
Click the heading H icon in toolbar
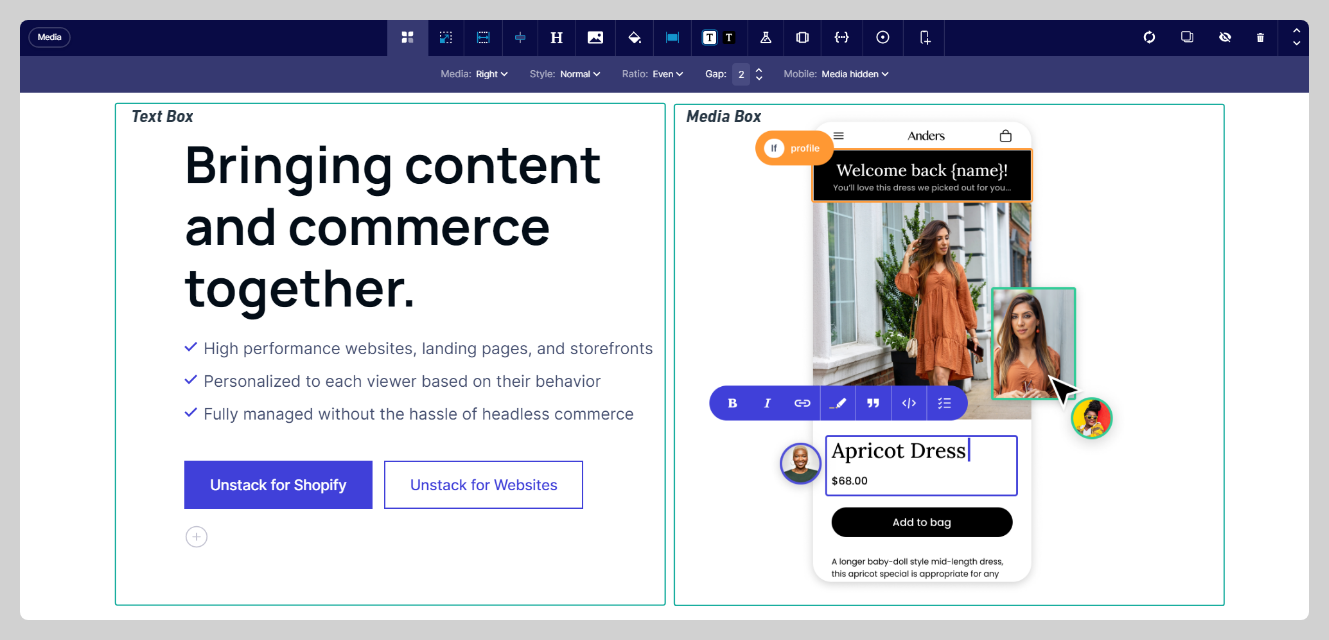click(x=557, y=38)
